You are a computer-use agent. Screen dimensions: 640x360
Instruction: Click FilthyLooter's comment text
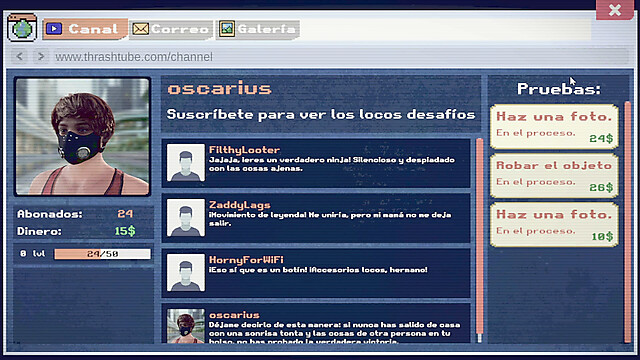331,164
